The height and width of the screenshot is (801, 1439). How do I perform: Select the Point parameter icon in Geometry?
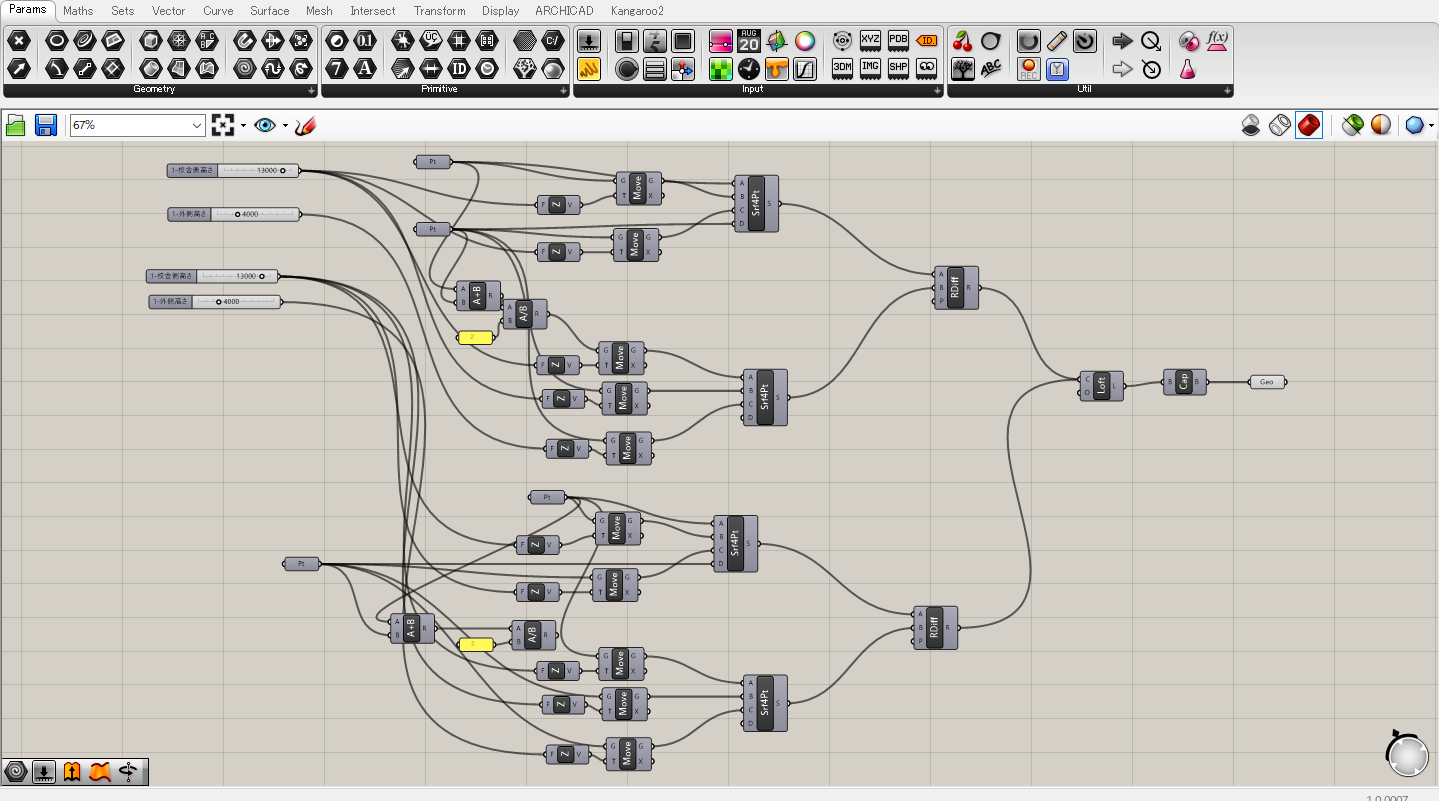[20, 41]
